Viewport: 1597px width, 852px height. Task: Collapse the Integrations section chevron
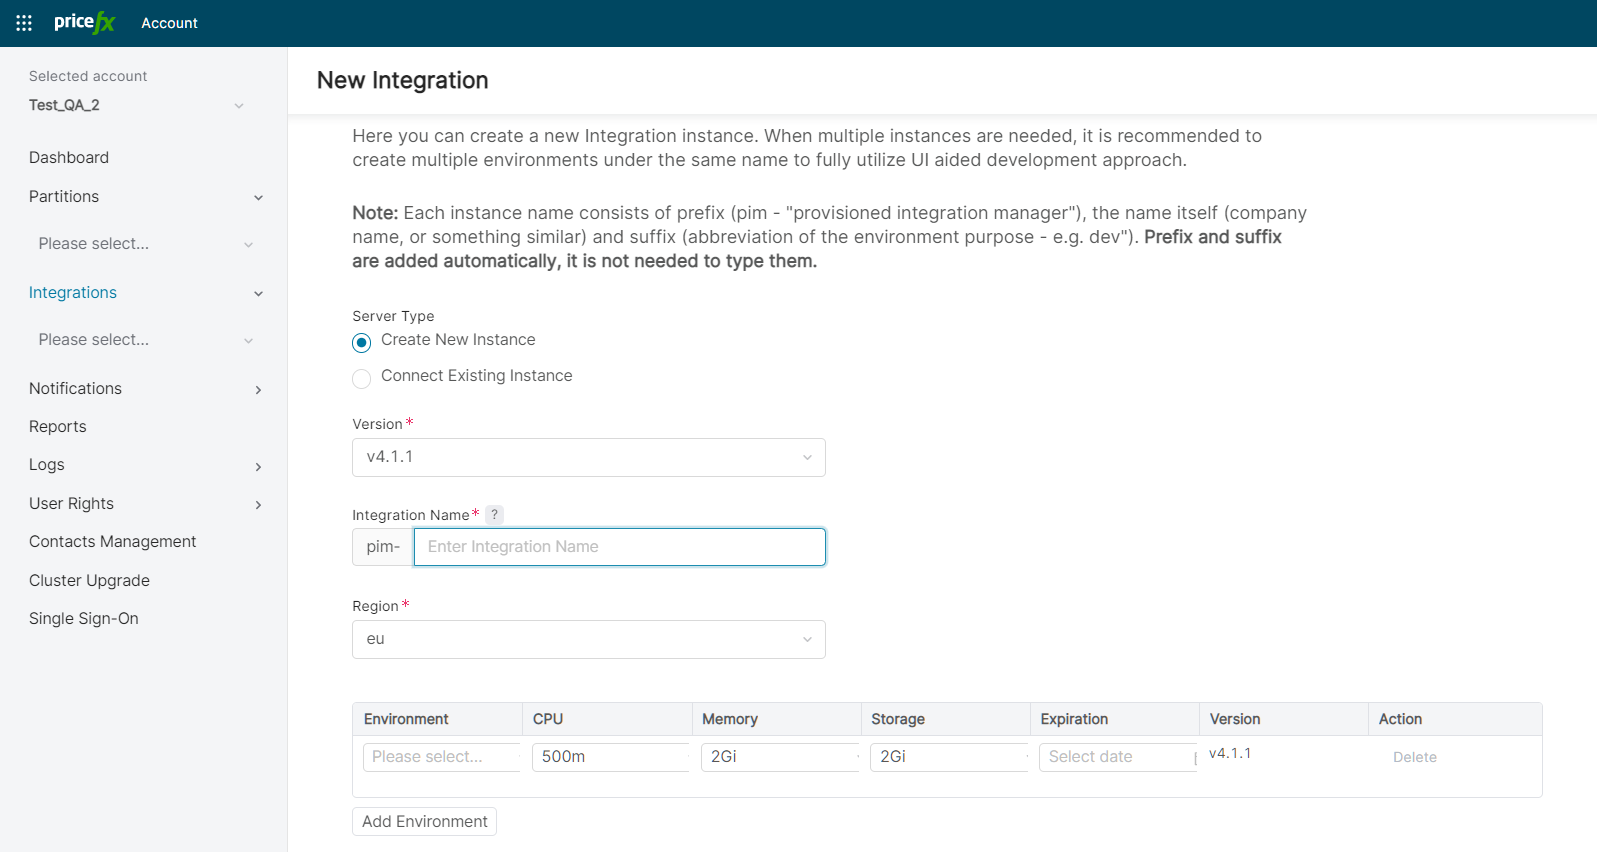[258, 294]
